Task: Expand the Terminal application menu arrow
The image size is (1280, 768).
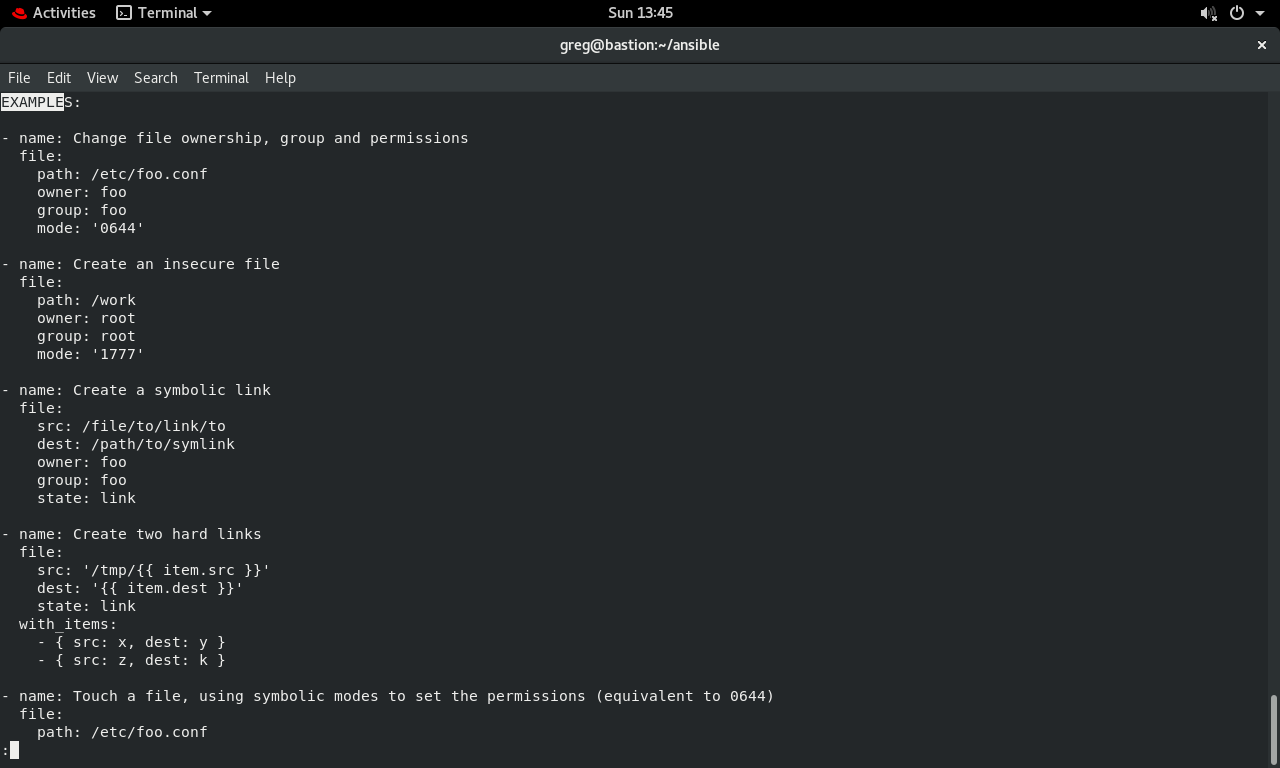Action: (207, 13)
